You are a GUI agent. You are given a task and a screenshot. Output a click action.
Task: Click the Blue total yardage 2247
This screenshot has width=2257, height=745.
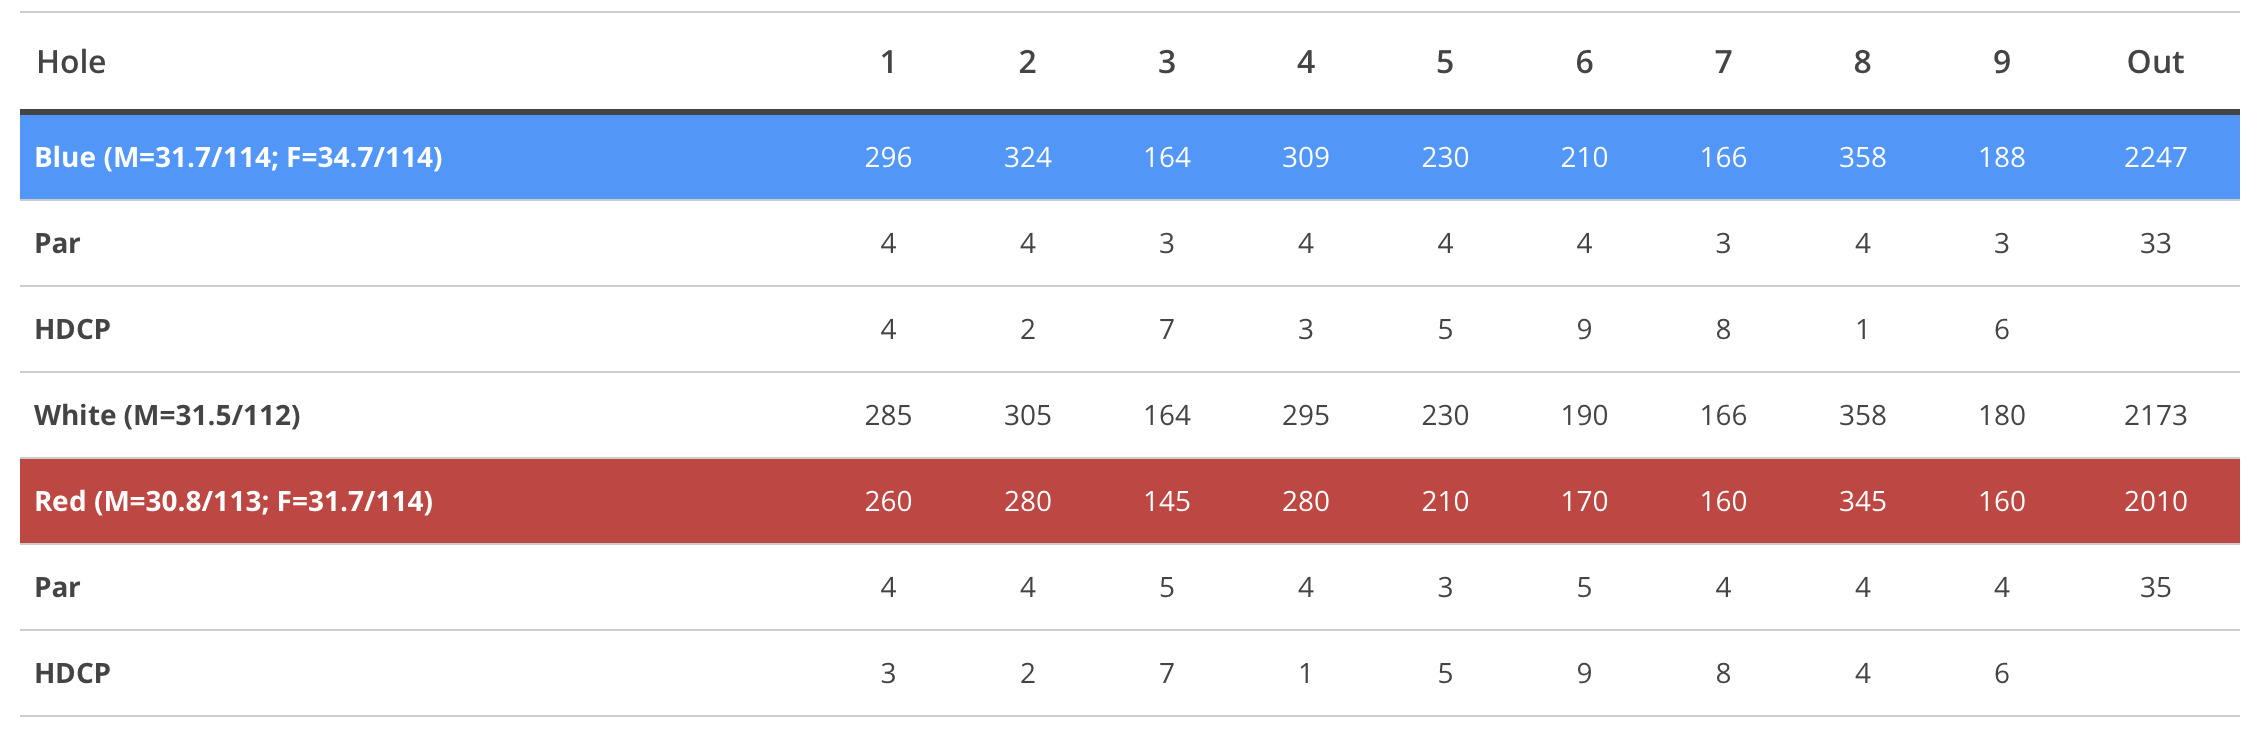2155,157
